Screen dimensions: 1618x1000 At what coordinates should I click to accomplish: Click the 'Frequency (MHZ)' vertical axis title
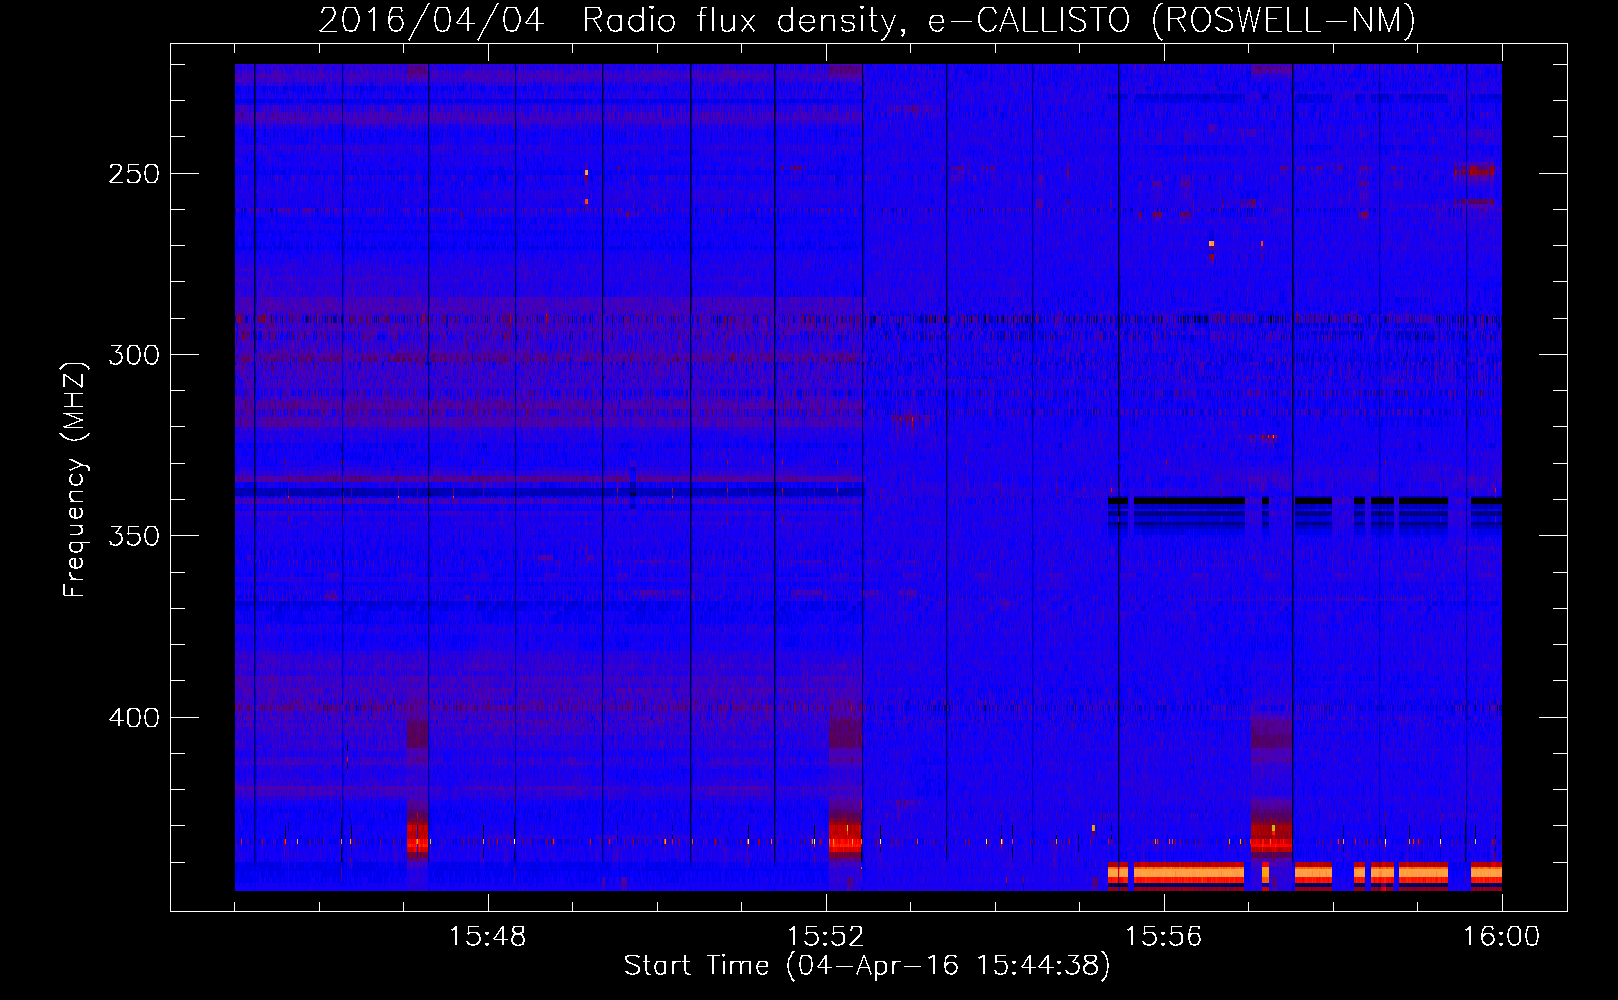click(75, 479)
